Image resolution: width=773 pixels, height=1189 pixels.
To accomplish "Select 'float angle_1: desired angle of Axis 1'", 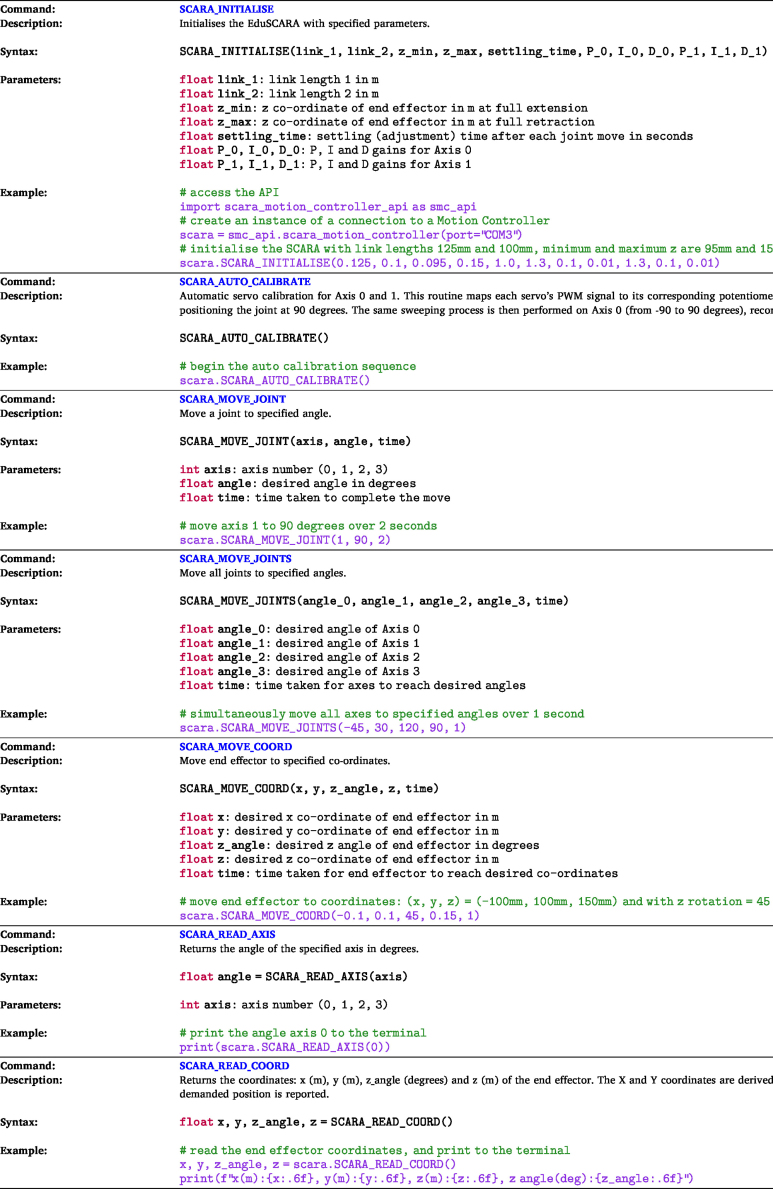I will (x=300, y=643).
